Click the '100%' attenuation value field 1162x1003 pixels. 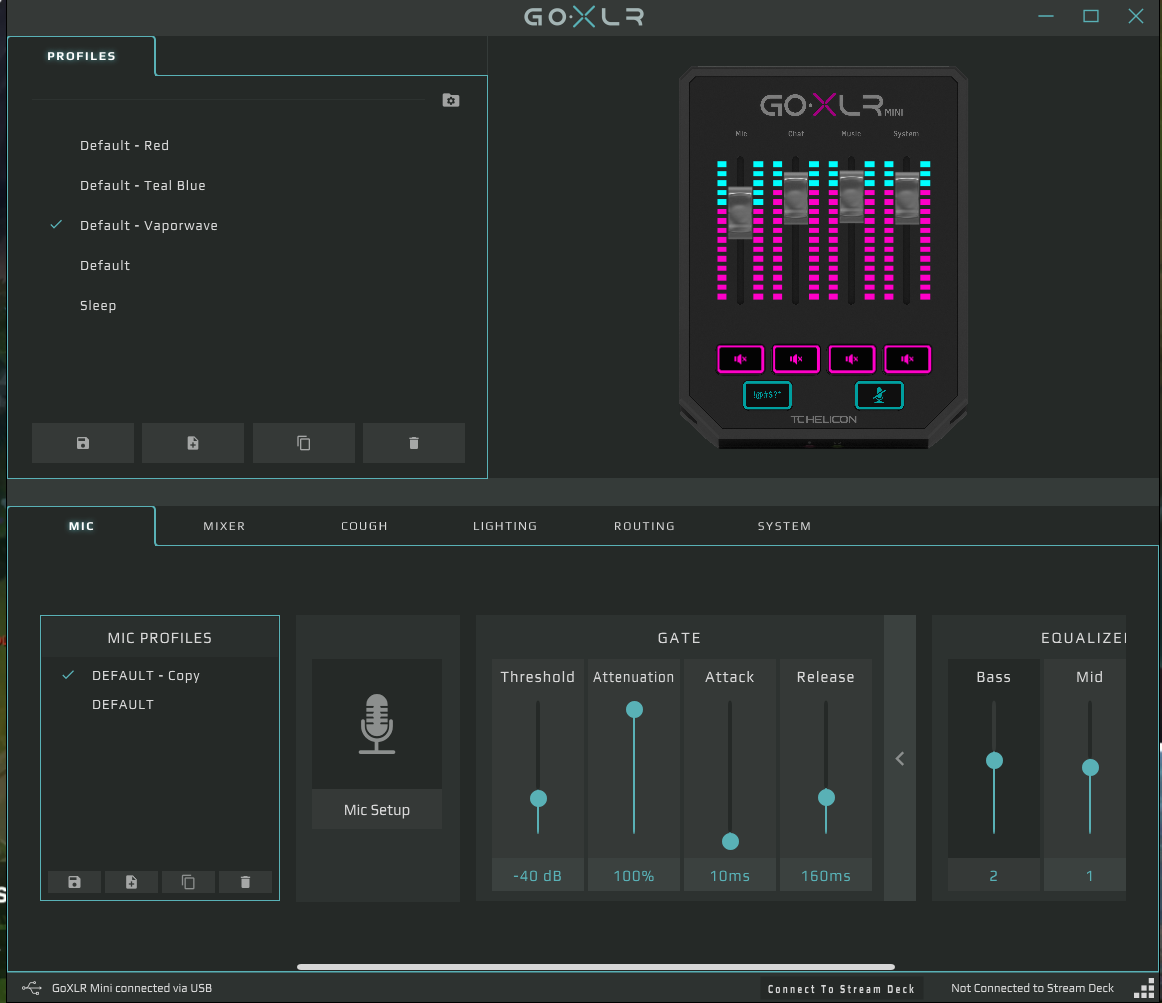click(634, 875)
